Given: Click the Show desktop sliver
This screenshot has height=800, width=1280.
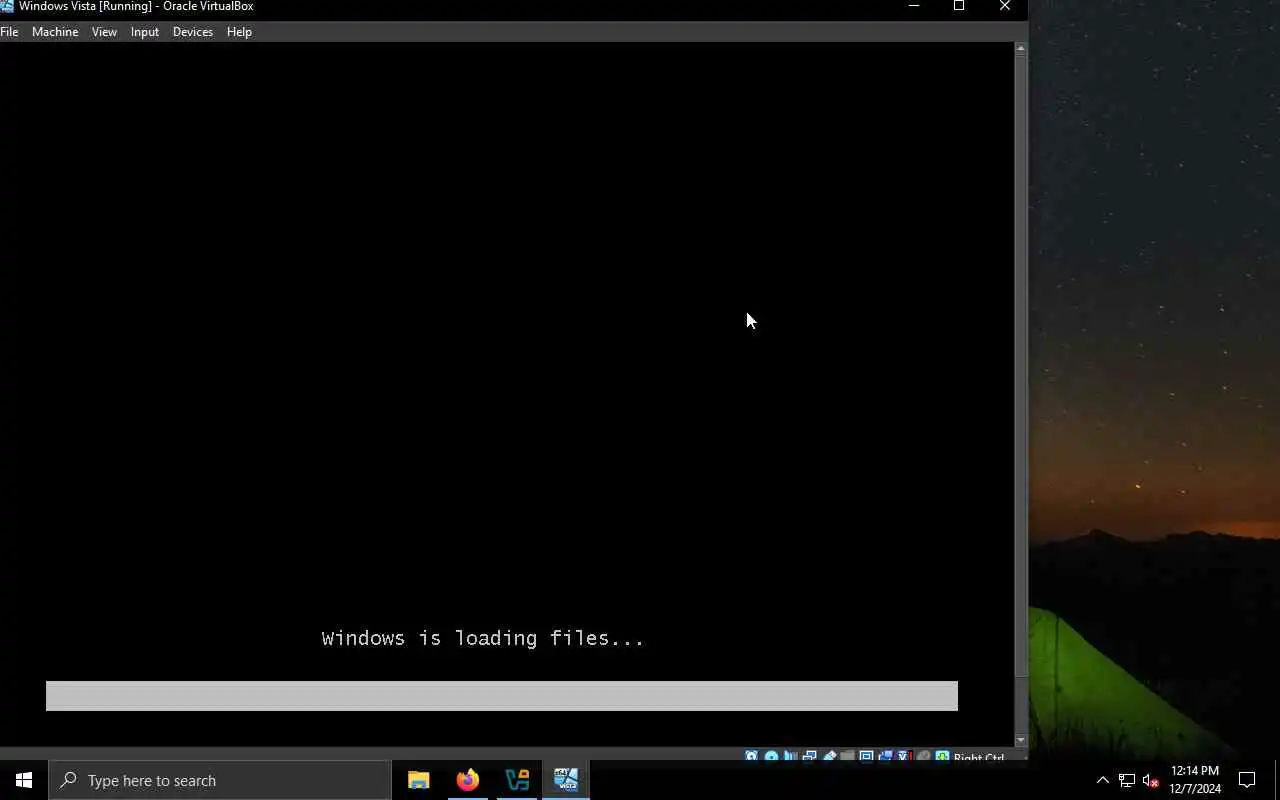Looking at the screenshot, I should [1277, 780].
